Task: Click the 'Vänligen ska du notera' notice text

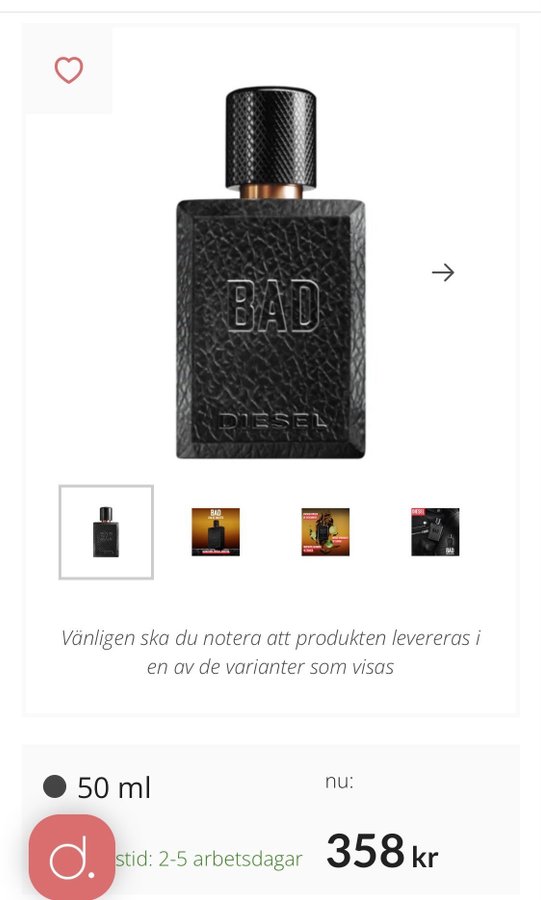Action: point(271,652)
